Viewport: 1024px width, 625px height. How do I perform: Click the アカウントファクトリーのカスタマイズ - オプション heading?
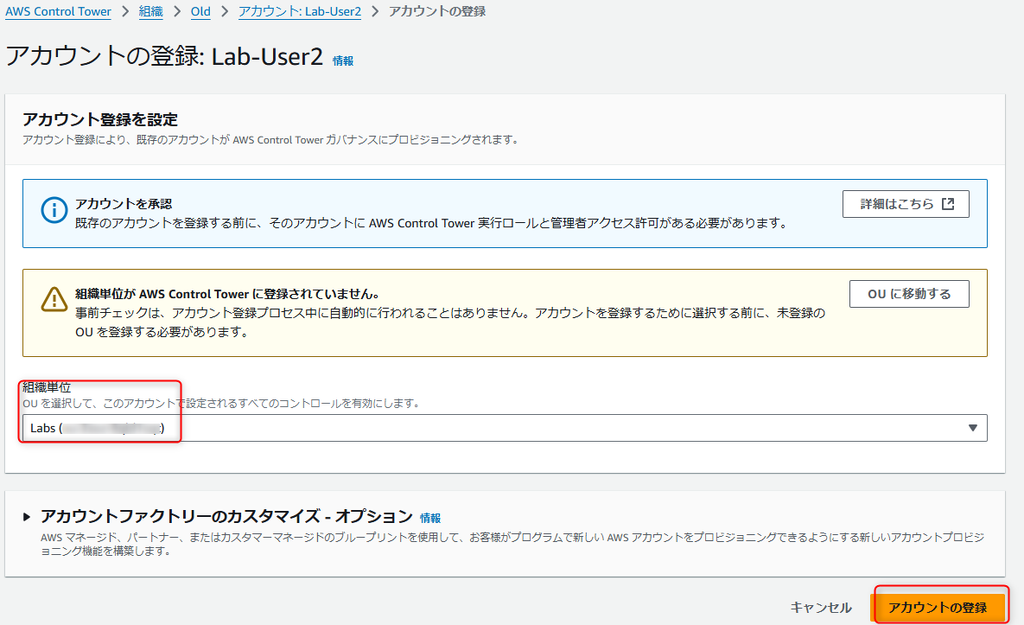[227, 517]
